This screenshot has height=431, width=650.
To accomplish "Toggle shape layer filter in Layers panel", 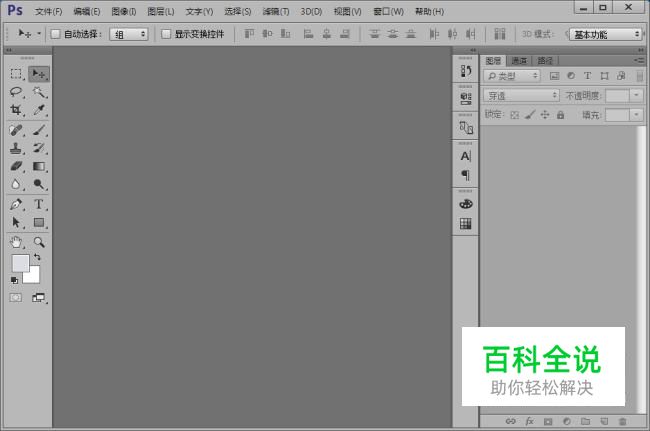I will (604, 76).
